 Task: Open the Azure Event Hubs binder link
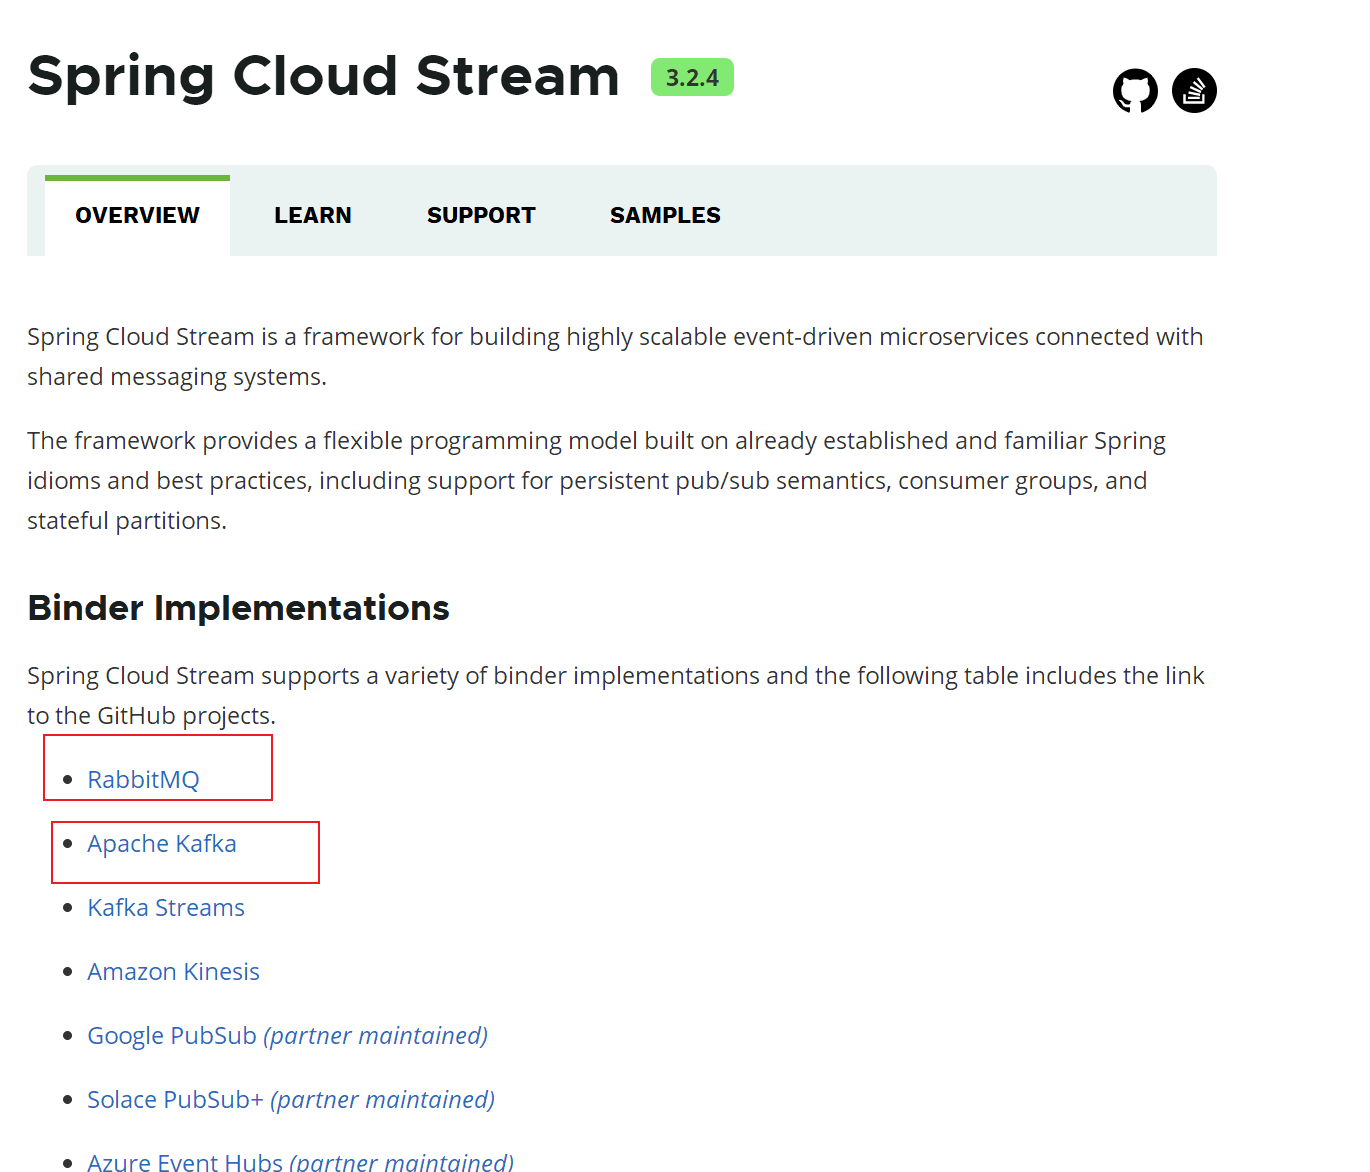[x=300, y=1161]
